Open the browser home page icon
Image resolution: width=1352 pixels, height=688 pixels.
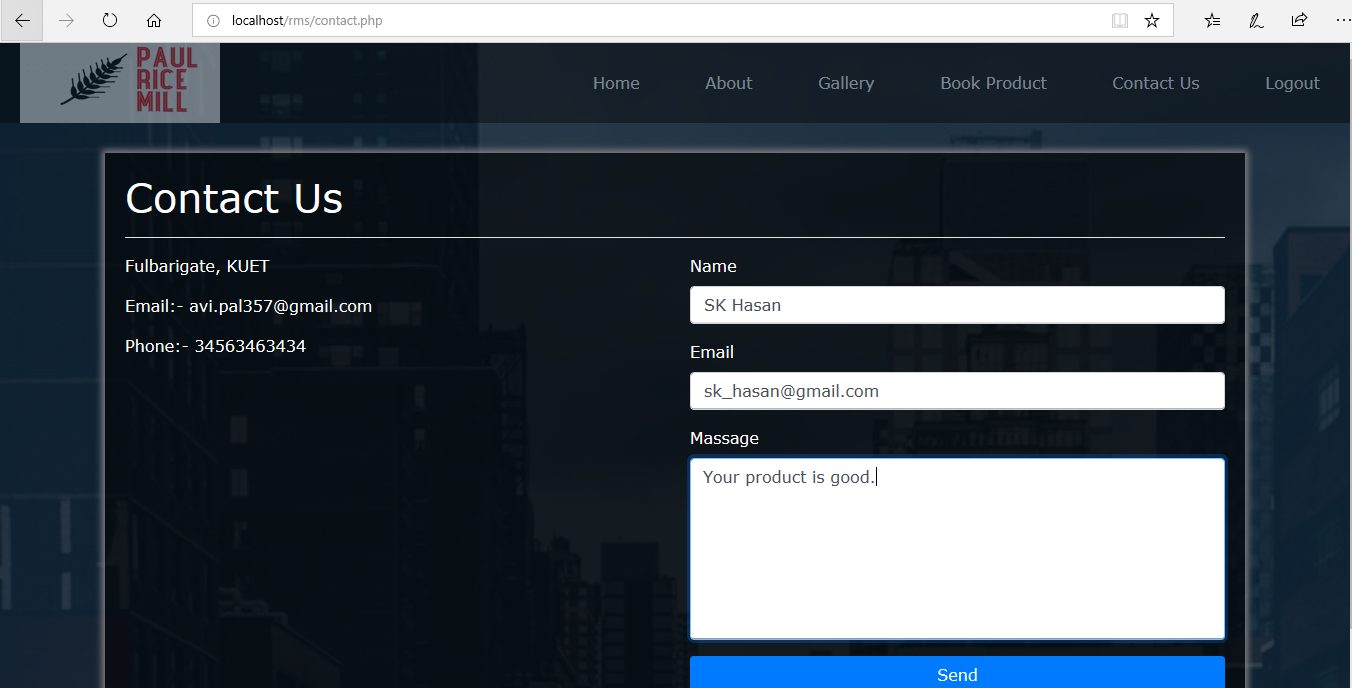tap(154, 20)
